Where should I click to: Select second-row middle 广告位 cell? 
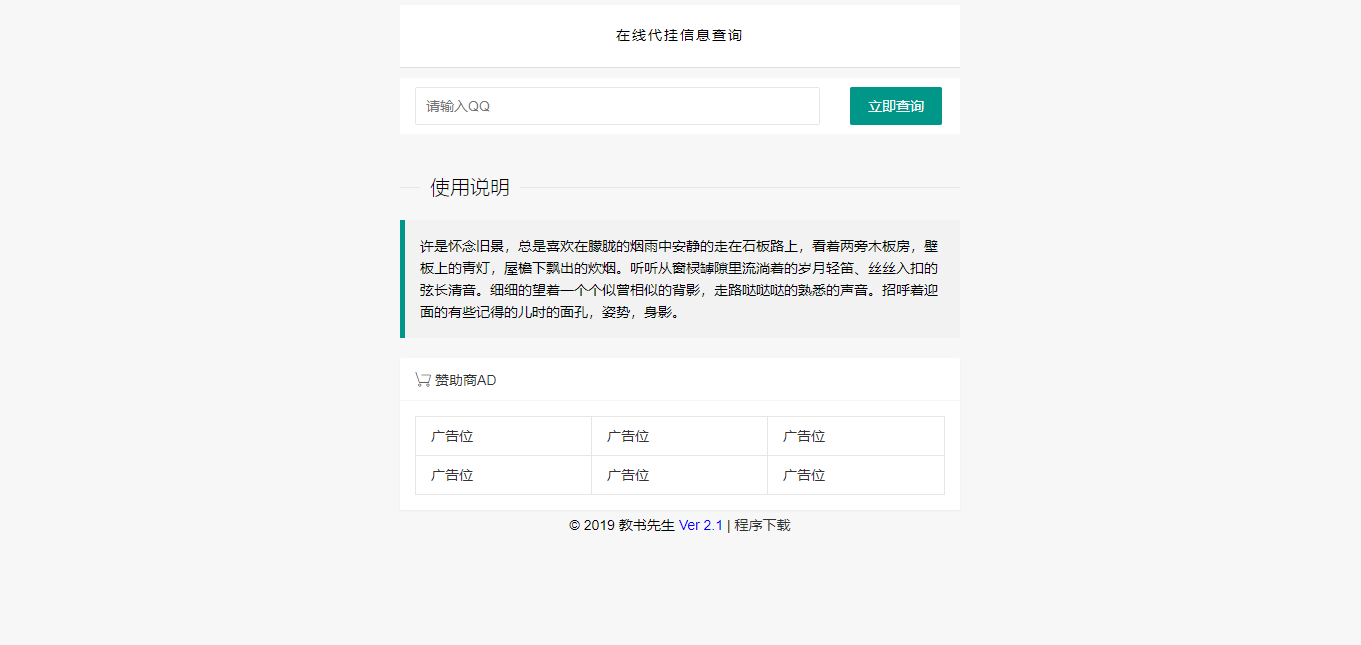point(679,475)
